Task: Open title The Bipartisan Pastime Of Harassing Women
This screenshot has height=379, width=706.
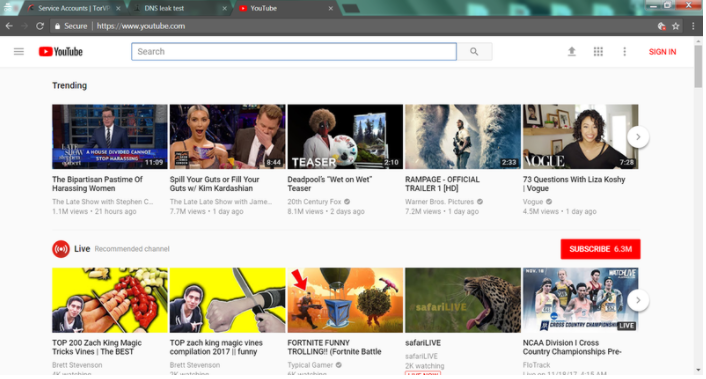Action: click(97, 184)
